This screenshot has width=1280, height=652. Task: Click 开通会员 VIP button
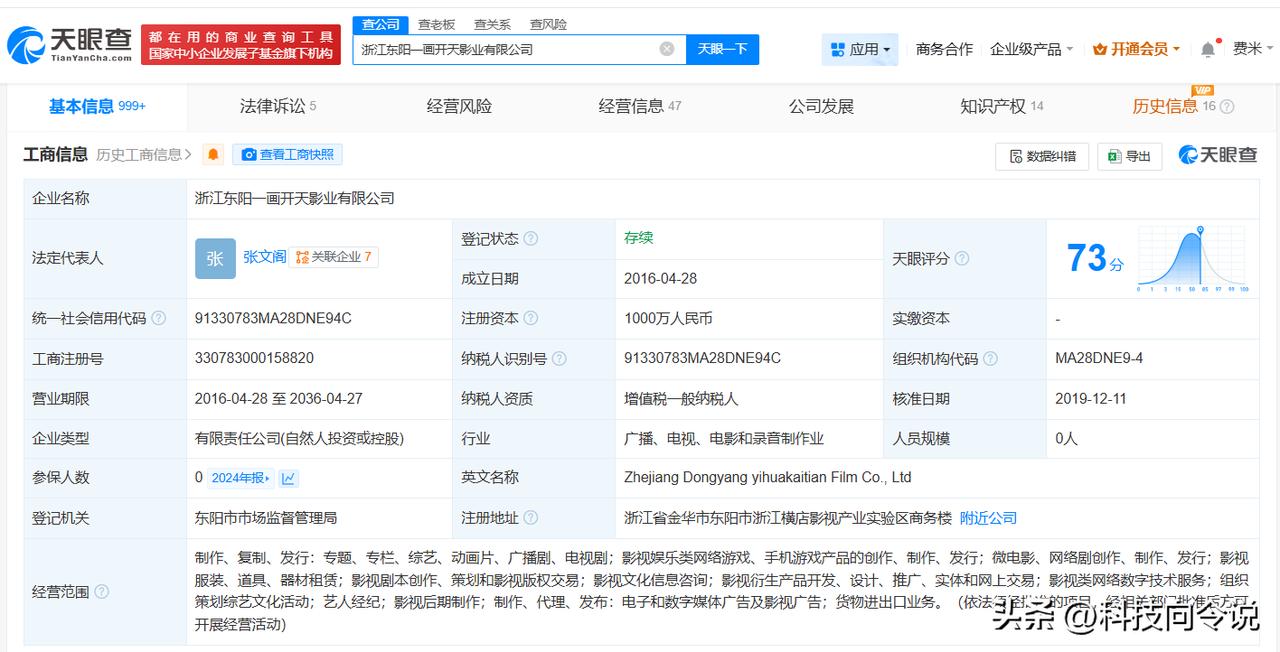1136,49
